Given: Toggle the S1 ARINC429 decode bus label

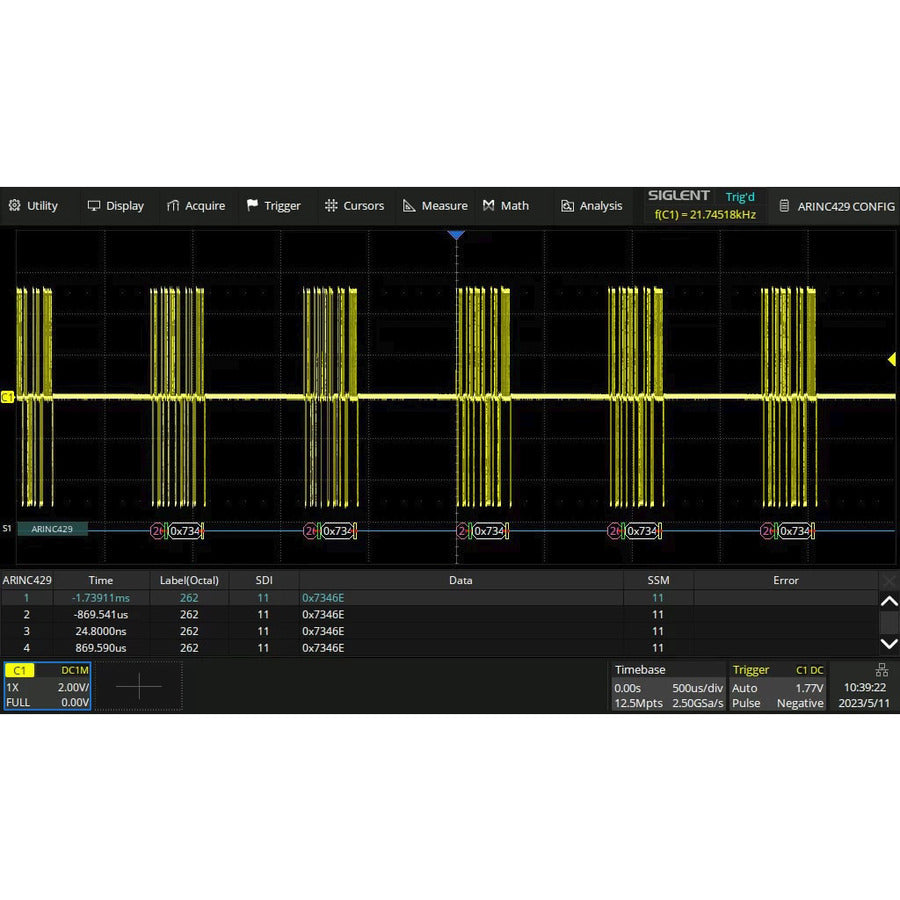Looking at the screenshot, I should coord(51,529).
